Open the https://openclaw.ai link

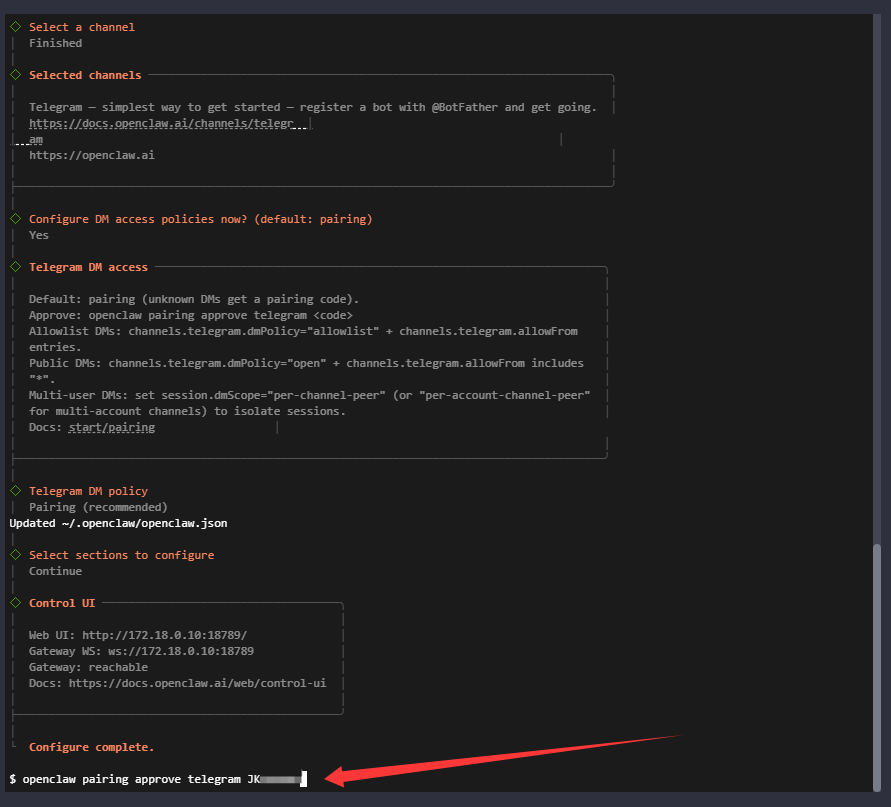(91, 155)
